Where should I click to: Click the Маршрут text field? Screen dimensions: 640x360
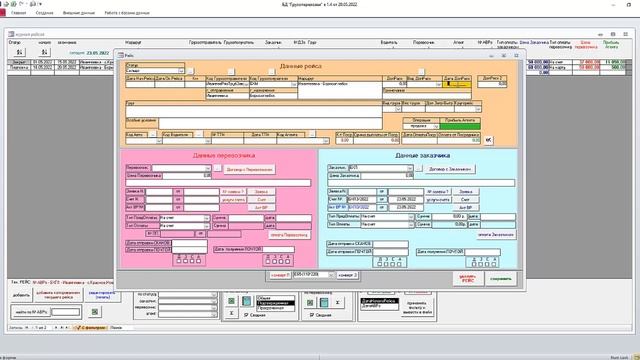point(340,89)
